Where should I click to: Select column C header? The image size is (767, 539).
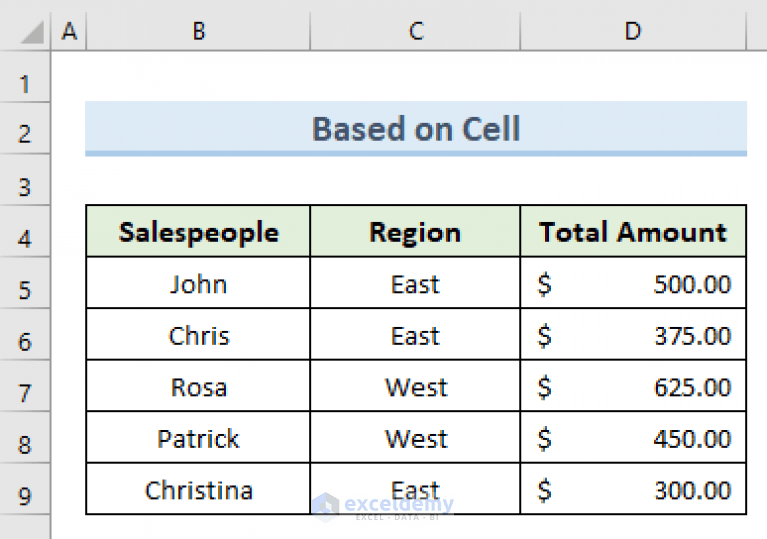coord(415,31)
